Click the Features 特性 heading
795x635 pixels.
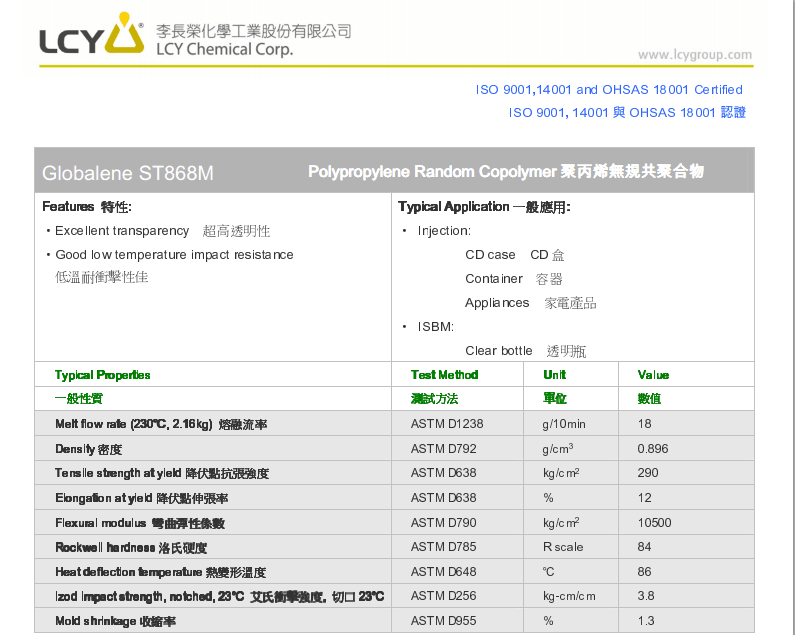pyautogui.click(x=87, y=207)
